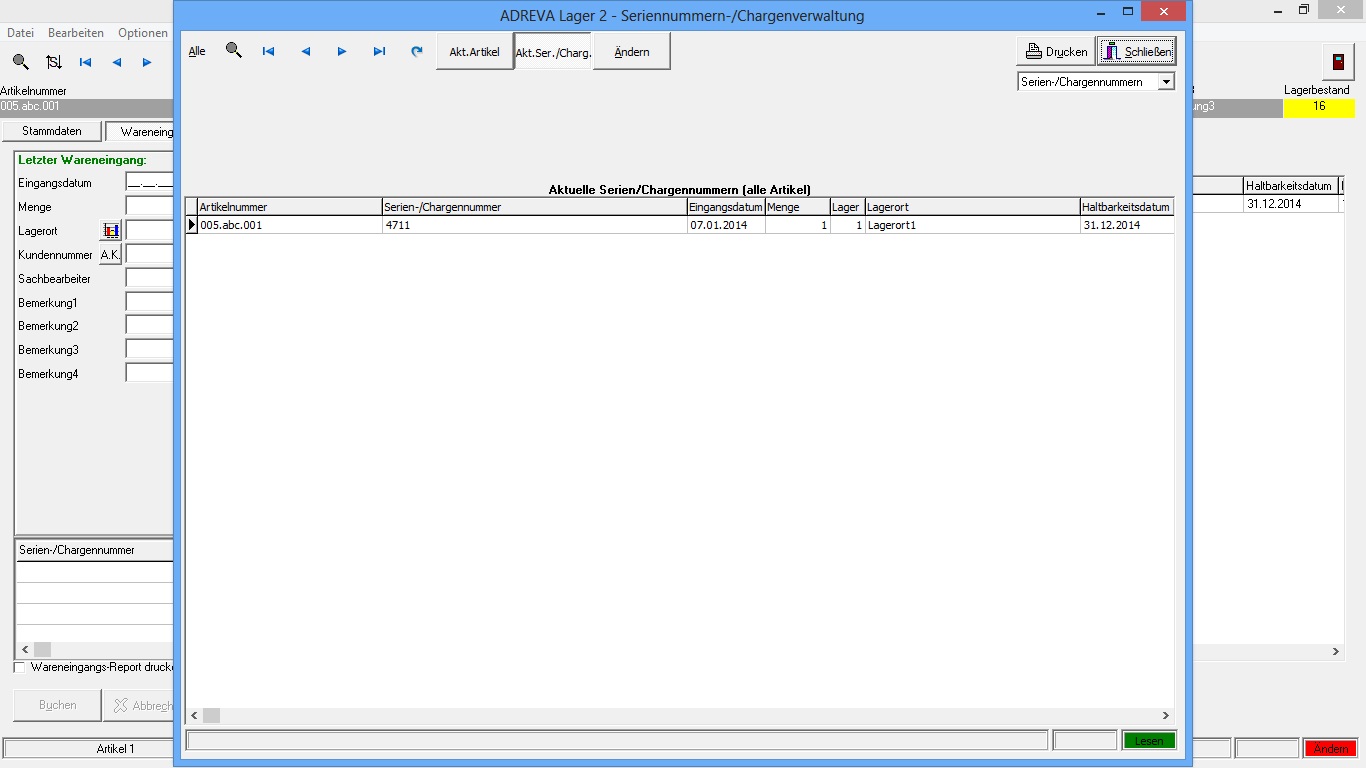Viewport: 1366px width, 768px height.
Task: Select Artikelnummer column header
Action: click(x=290, y=207)
